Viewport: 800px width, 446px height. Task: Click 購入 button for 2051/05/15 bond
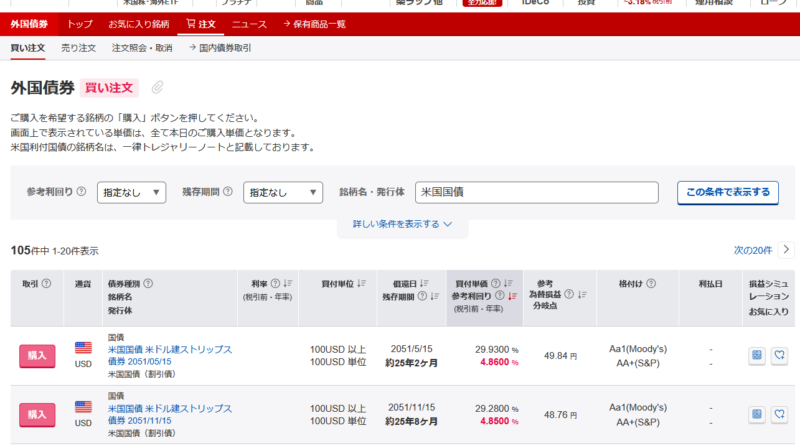click(37, 356)
